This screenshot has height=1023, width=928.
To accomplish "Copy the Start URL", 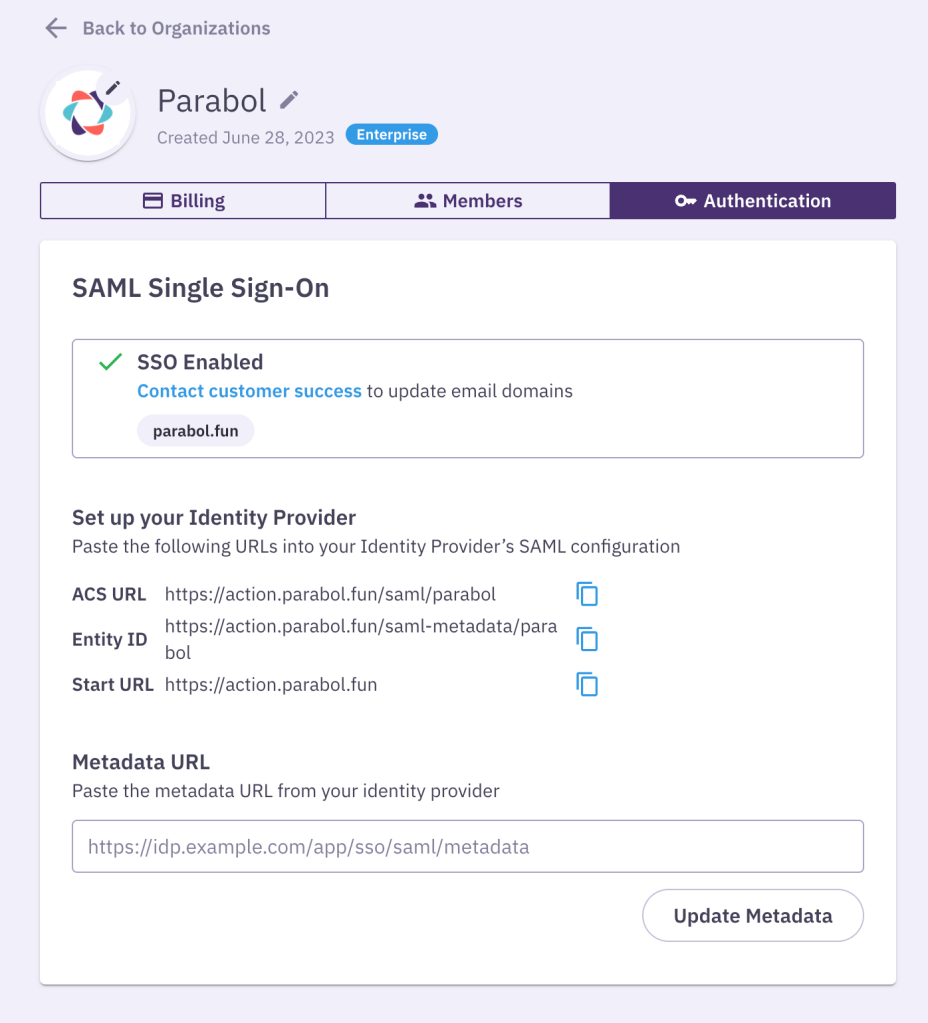I will tap(587, 684).
